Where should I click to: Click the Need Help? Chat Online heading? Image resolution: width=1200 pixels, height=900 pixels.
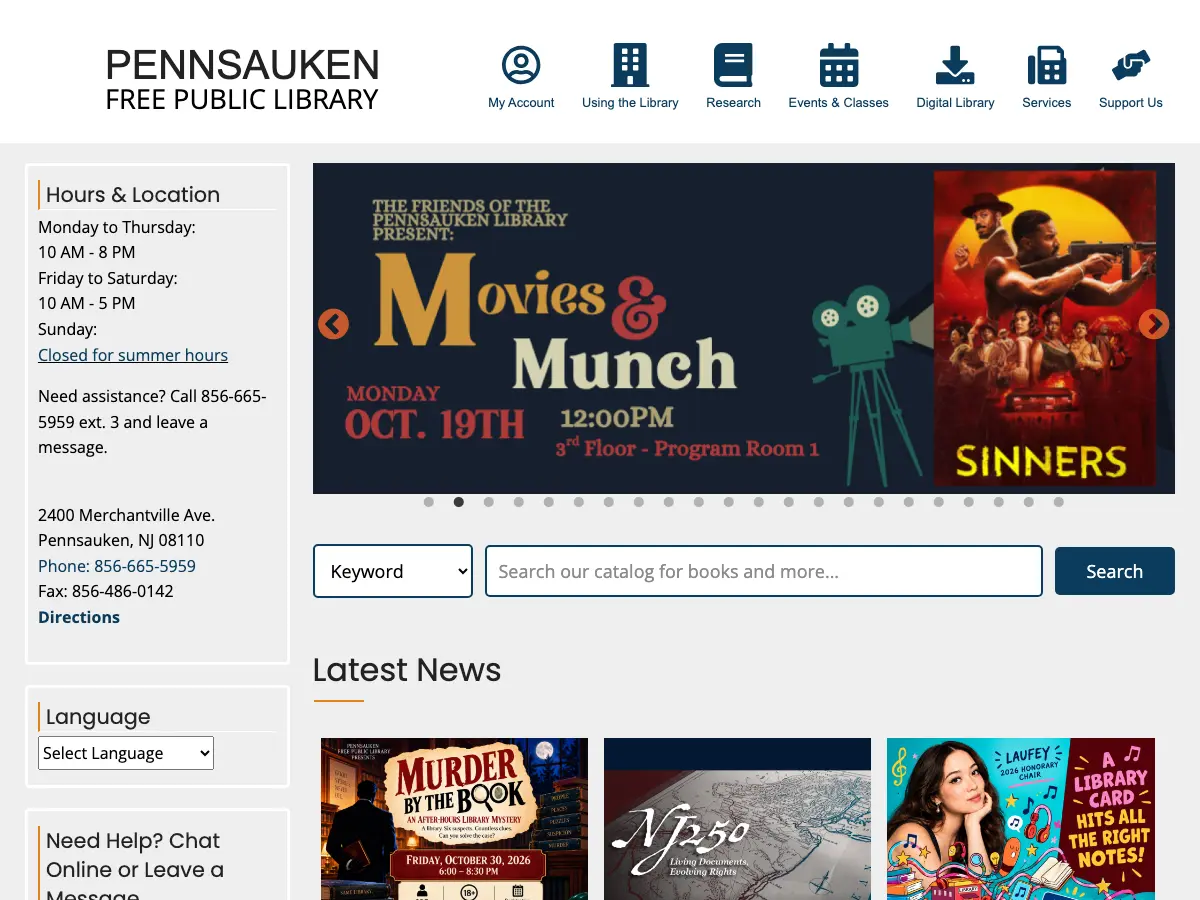pos(135,865)
